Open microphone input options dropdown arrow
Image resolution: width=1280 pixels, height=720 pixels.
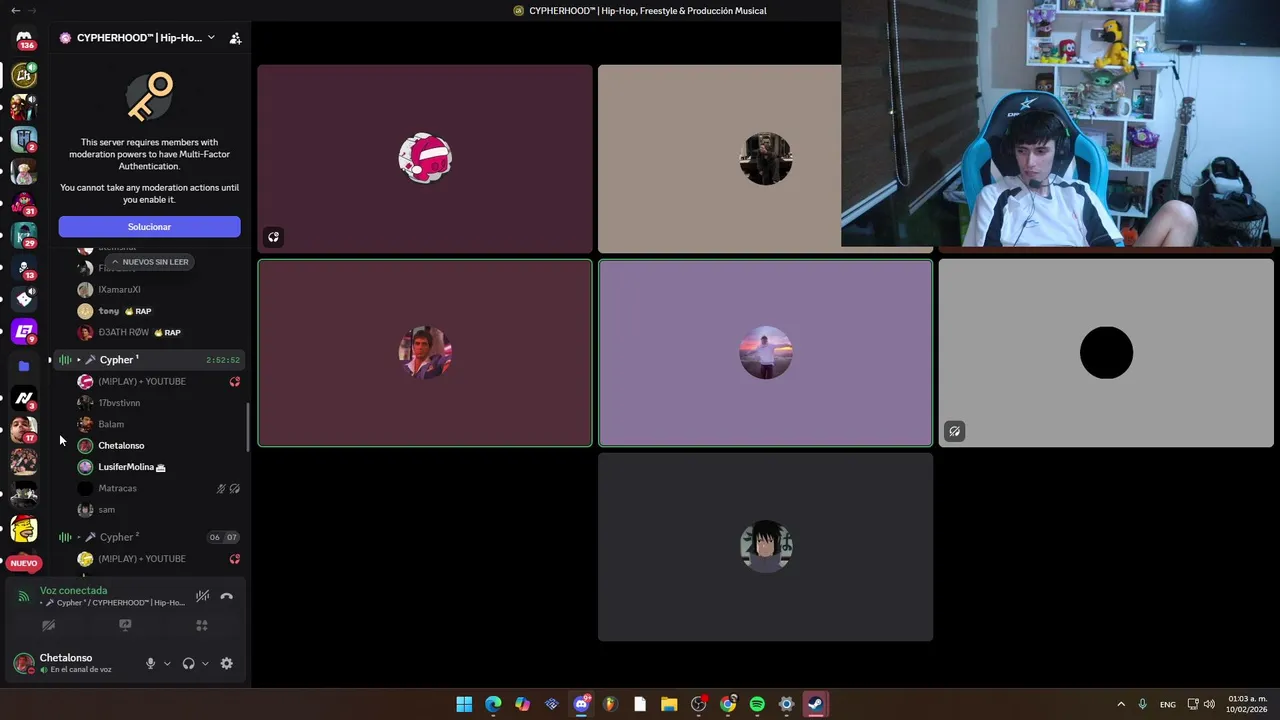point(167,663)
